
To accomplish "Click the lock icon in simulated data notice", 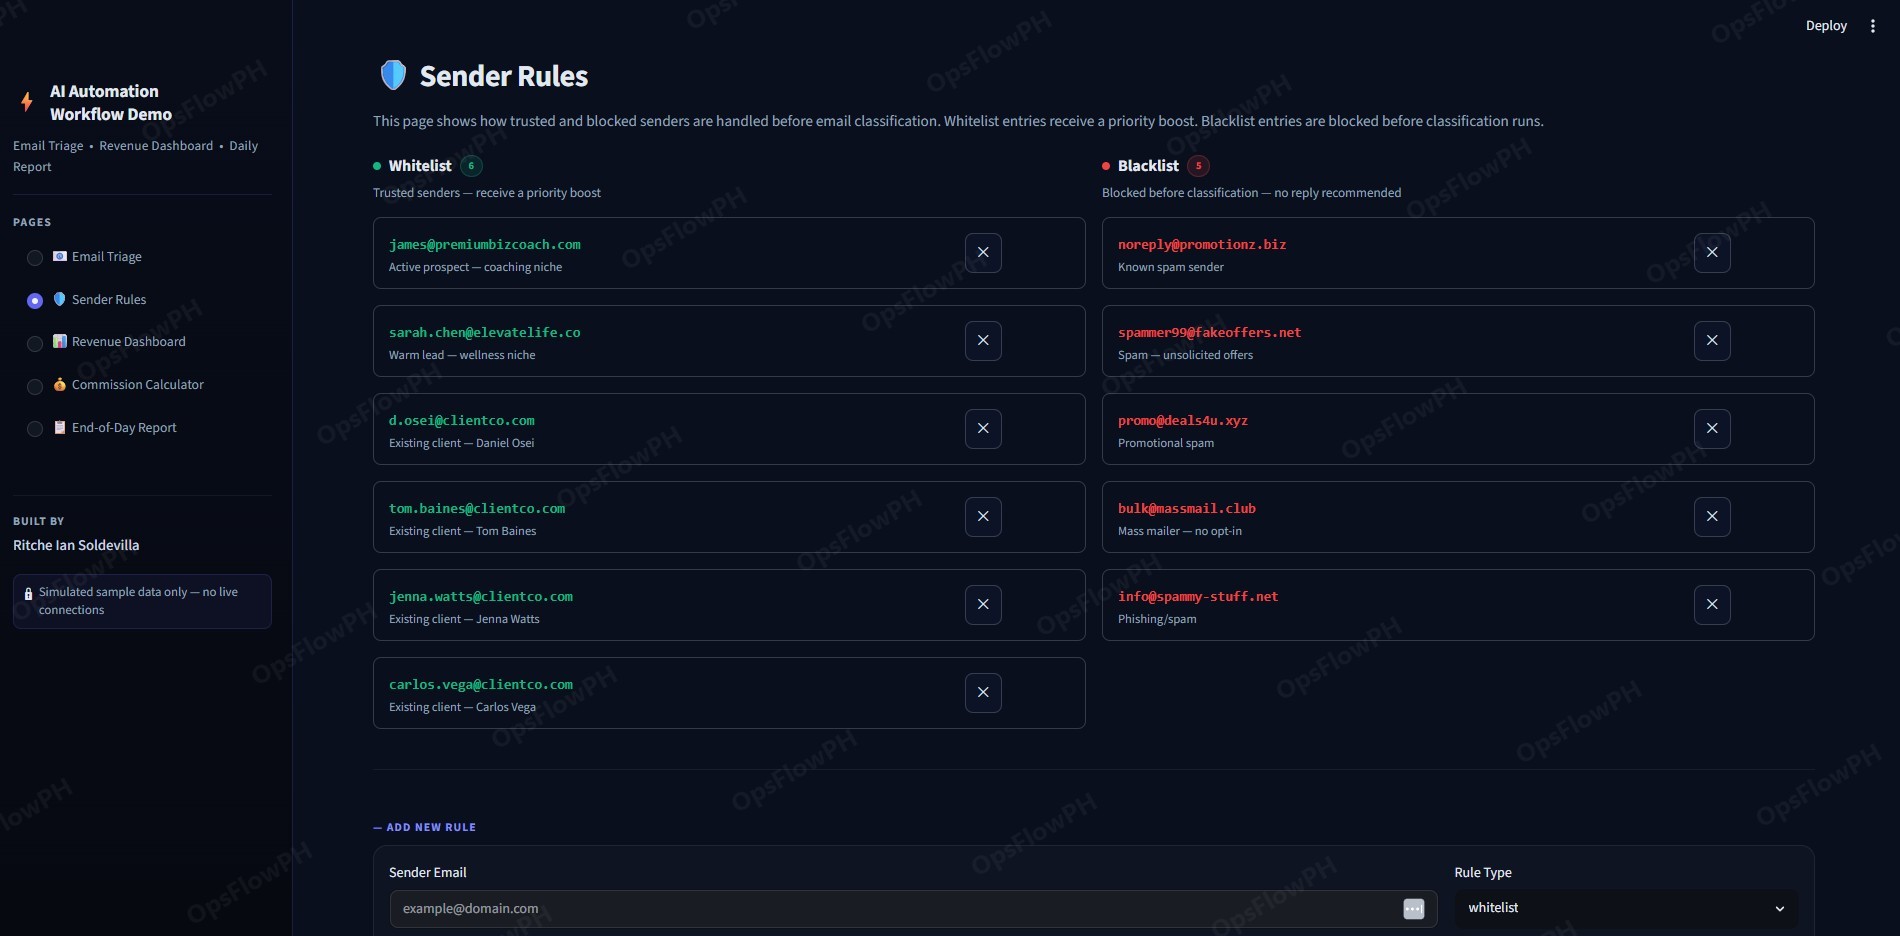I will (28, 594).
